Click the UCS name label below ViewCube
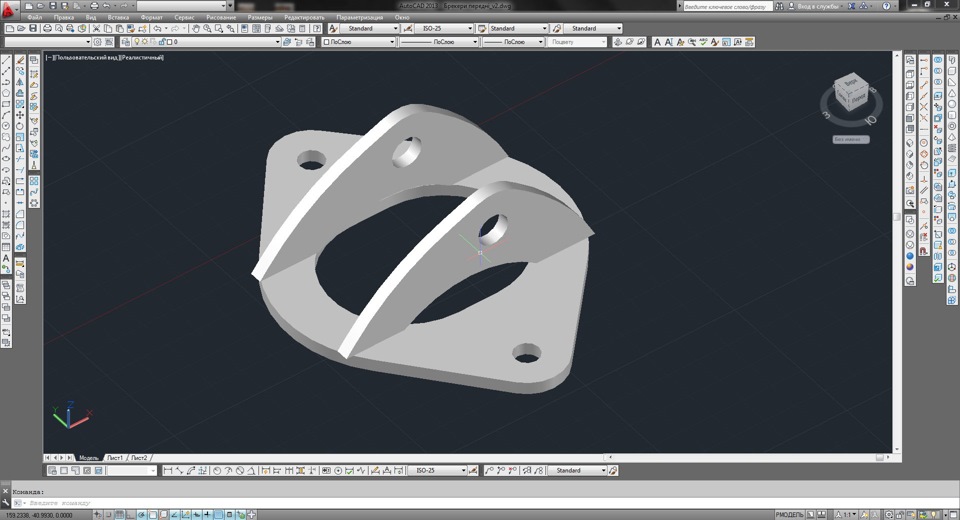The width and height of the screenshot is (960, 520). [851, 140]
